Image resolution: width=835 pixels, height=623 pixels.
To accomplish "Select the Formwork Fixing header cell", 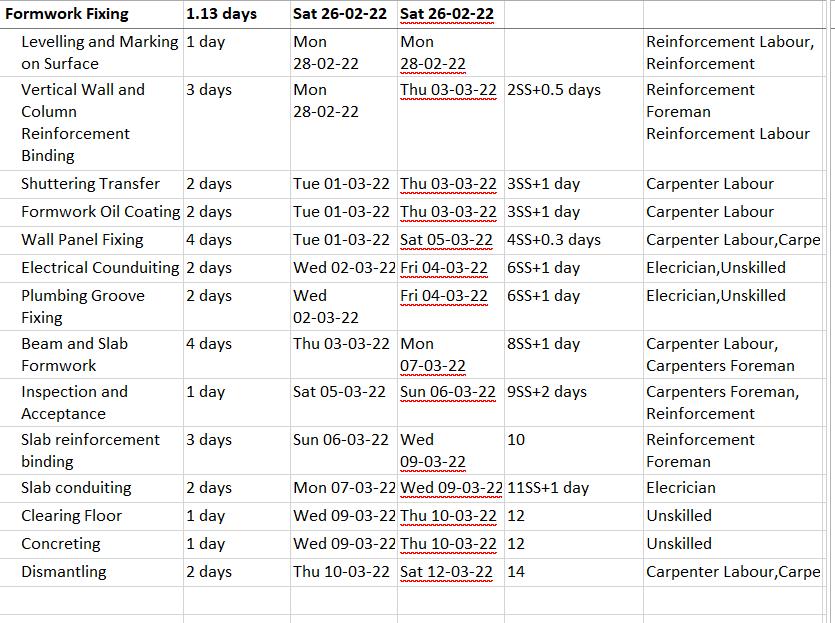I will click(x=67, y=14).
